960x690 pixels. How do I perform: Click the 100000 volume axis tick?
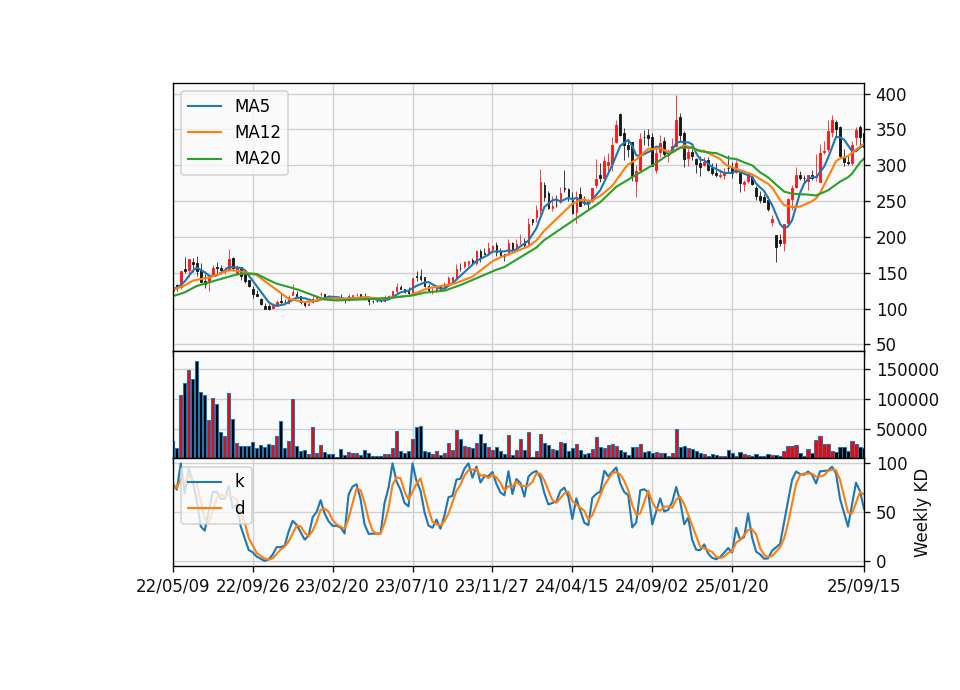(x=907, y=400)
